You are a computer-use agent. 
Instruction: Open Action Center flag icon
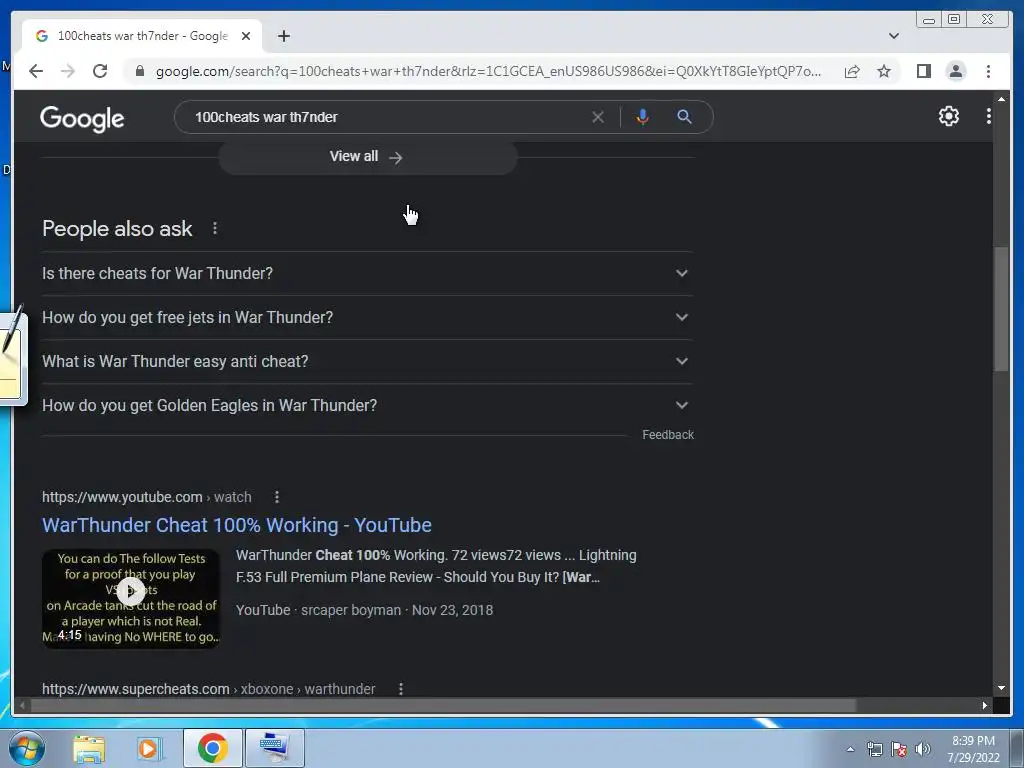(x=899, y=749)
